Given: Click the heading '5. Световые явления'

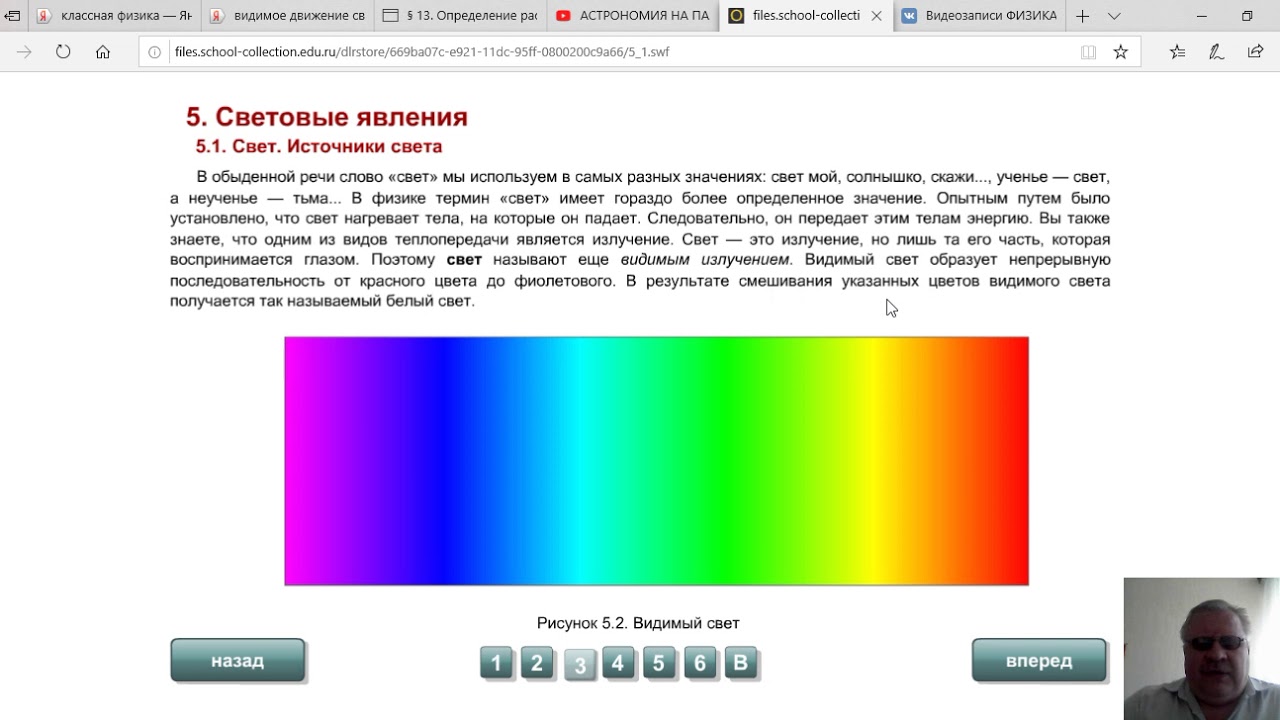Looking at the screenshot, I should 327,117.
